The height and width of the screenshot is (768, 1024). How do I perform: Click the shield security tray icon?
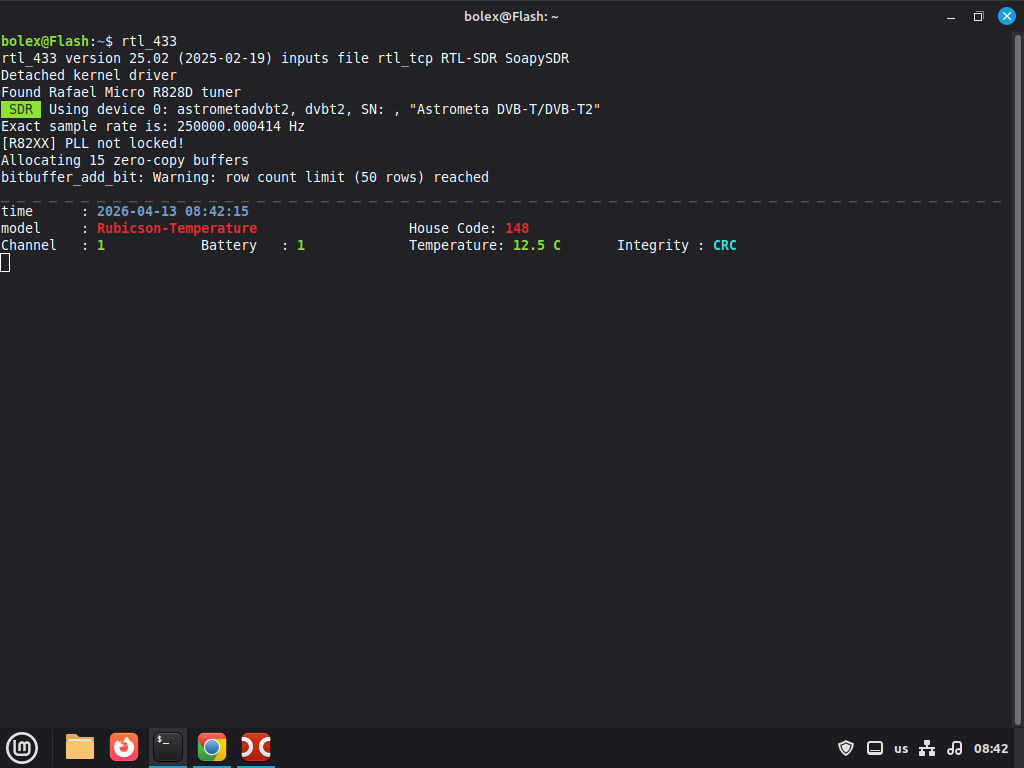point(846,748)
